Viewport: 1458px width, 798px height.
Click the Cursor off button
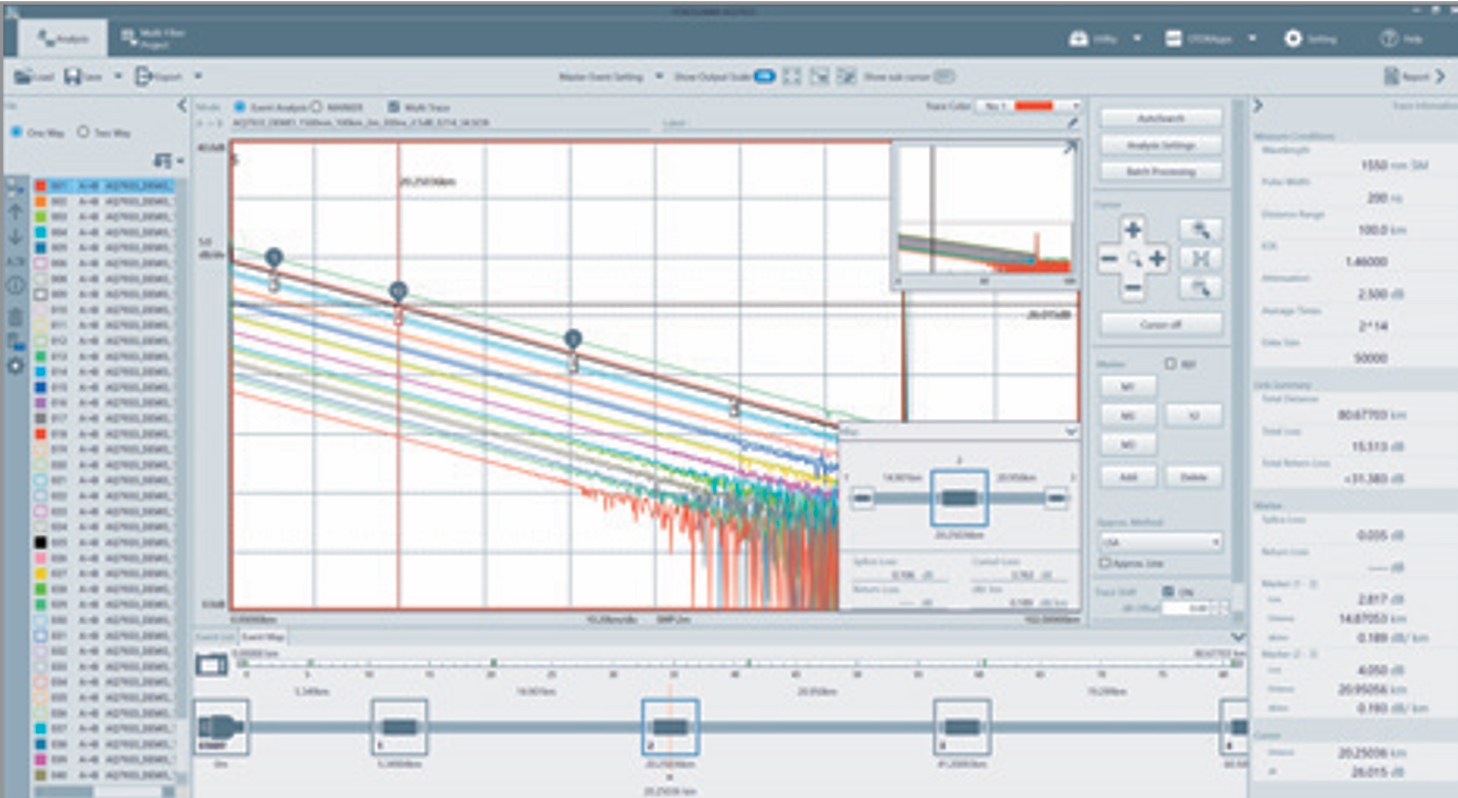(1161, 324)
